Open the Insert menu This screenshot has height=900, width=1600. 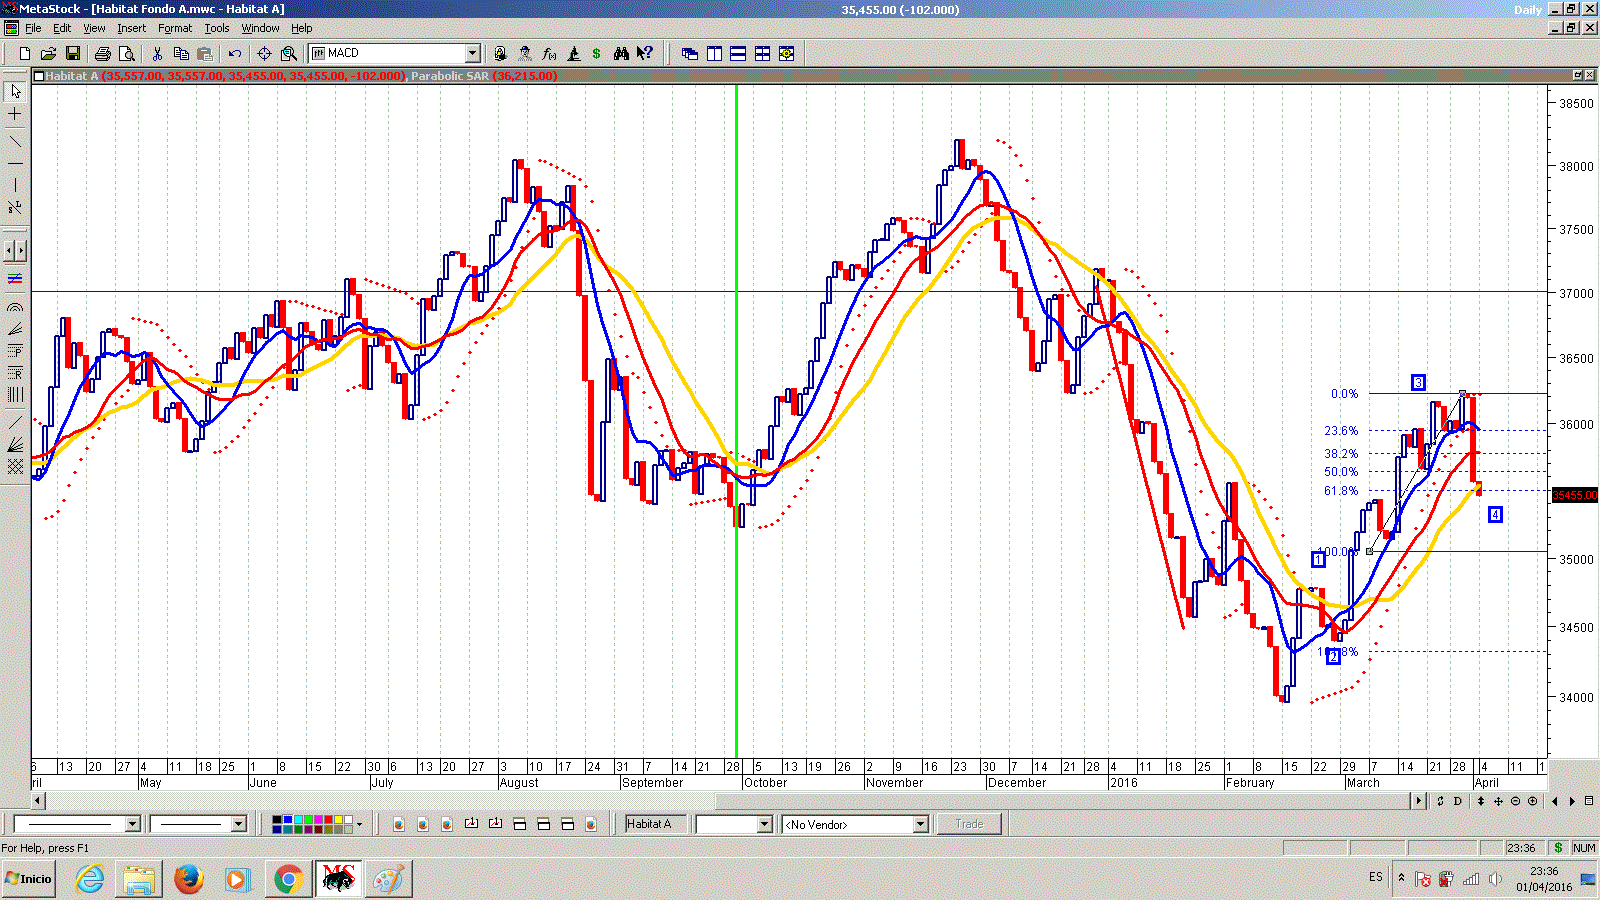[131, 28]
